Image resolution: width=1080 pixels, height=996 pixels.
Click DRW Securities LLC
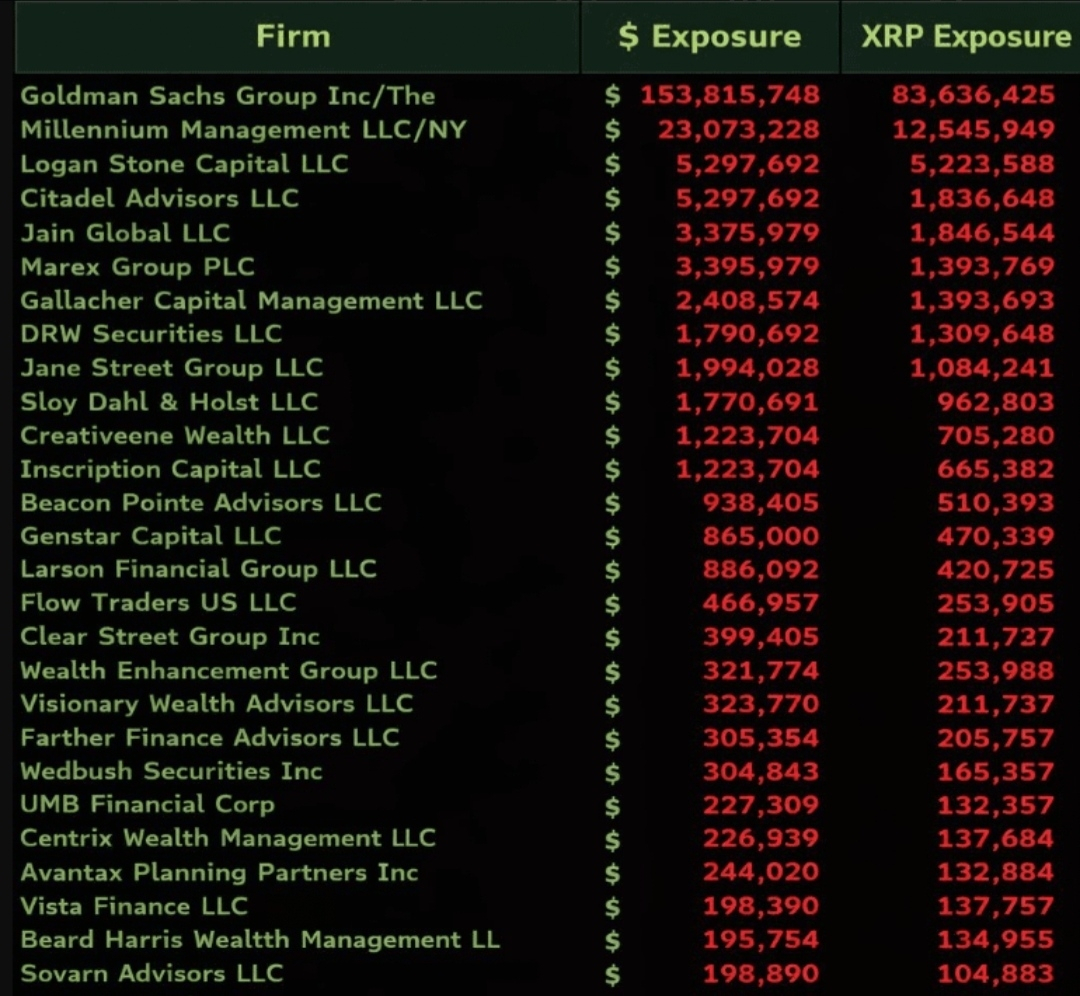[x=151, y=334]
